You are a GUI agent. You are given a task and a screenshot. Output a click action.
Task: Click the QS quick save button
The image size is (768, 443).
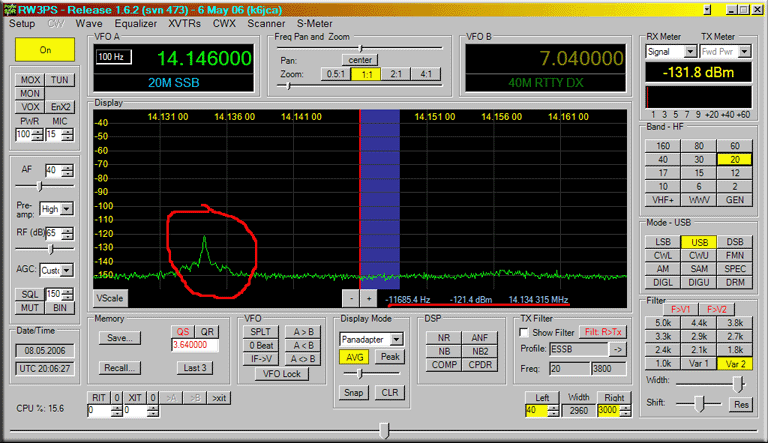point(182,332)
